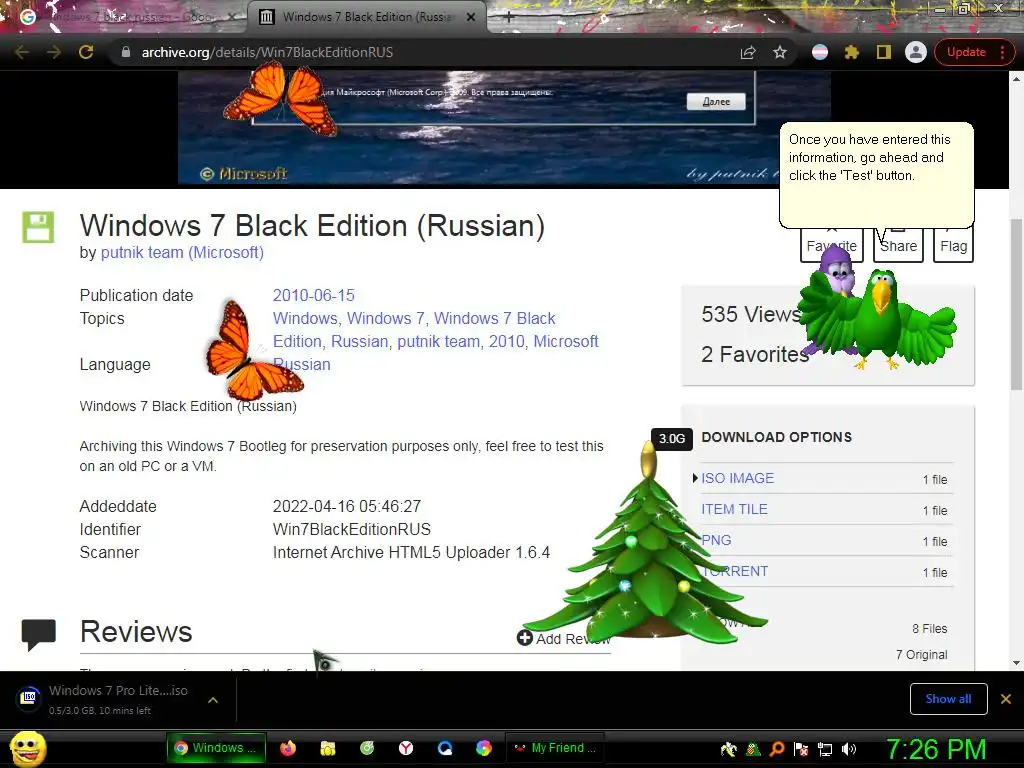Close the downloads bar
This screenshot has height=768, width=1024.
(1006, 699)
